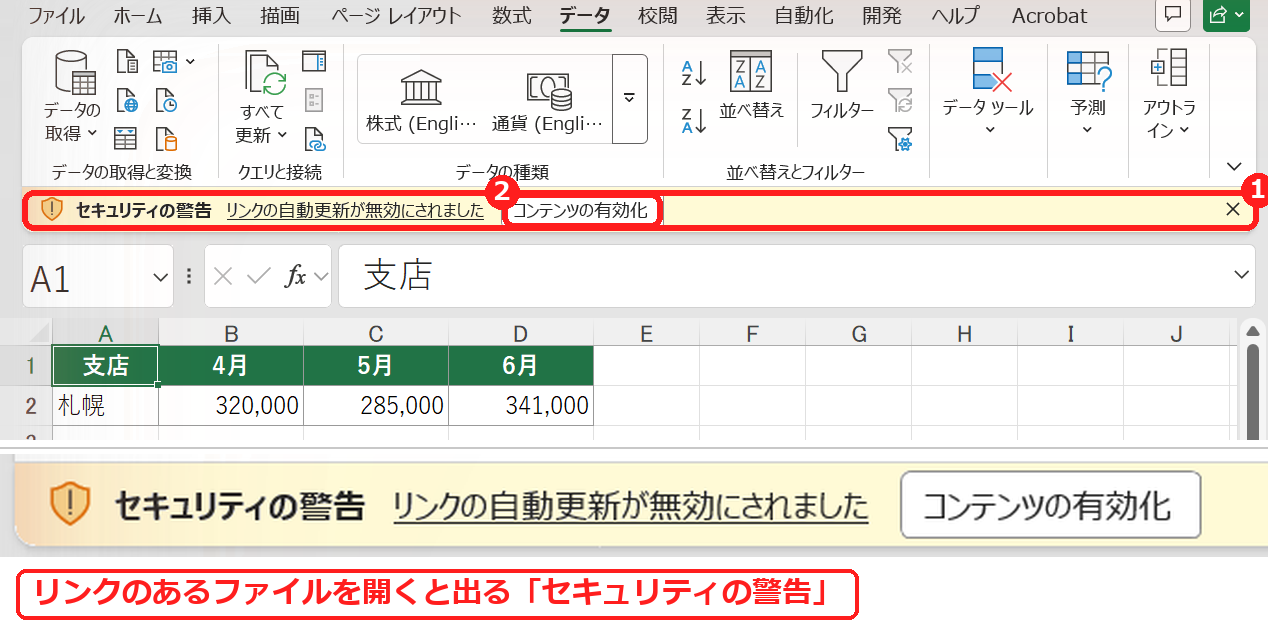Sort ascending with the A→Z icon
1268x627 pixels.
tap(694, 72)
